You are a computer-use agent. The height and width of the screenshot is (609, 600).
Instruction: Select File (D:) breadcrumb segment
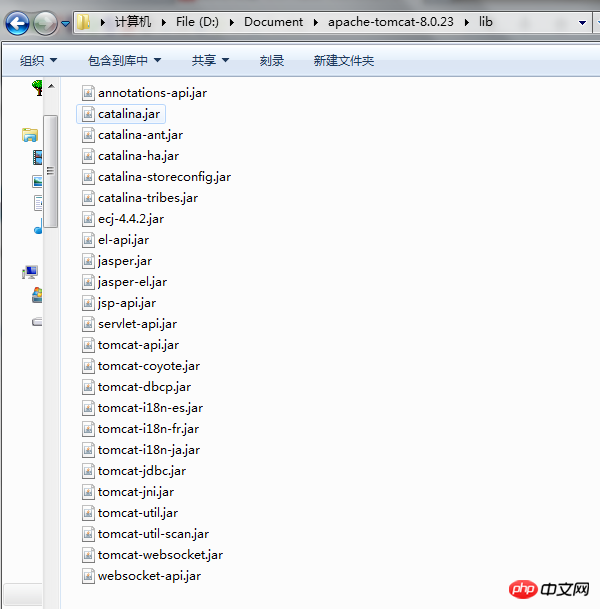(x=197, y=22)
